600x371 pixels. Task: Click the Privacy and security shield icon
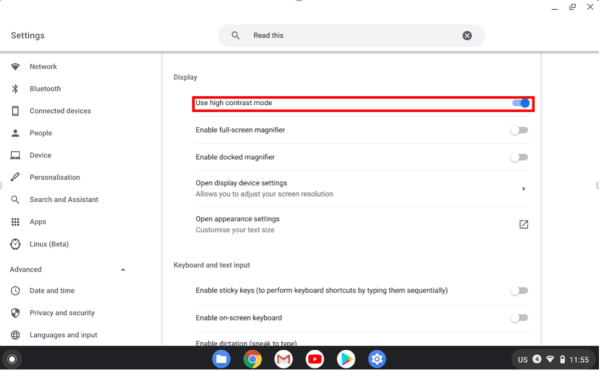tap(15, 313)
